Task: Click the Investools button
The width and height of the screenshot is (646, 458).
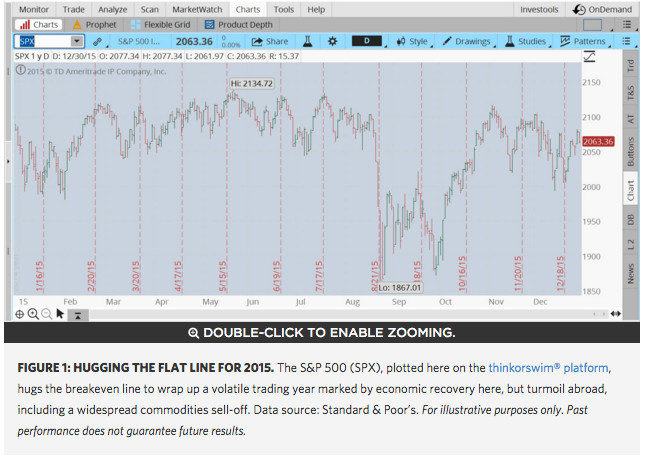Action: tap(538, 9)
